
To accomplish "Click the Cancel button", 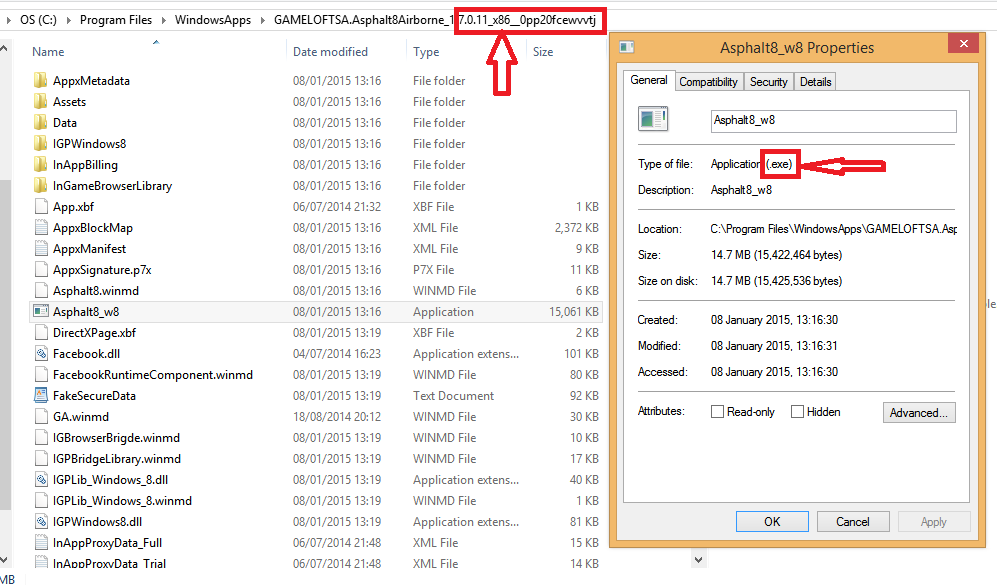I will point(852,521).
